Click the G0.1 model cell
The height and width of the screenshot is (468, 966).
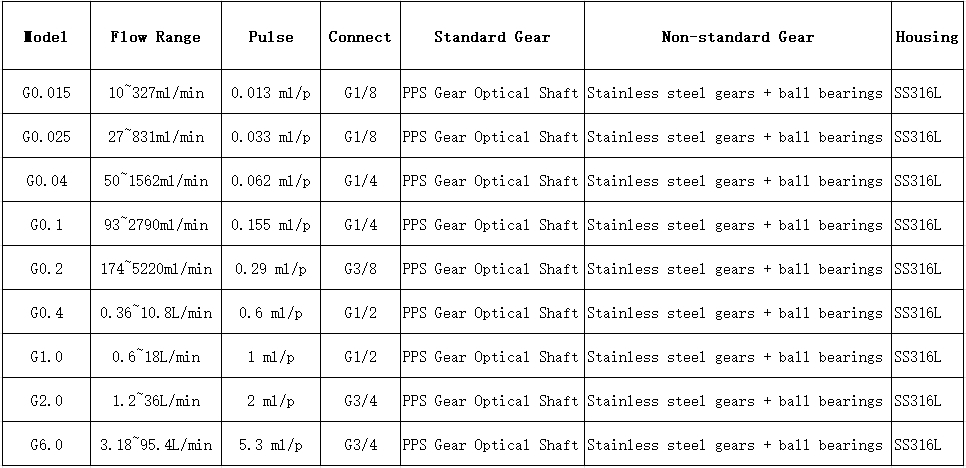tap(46, 225)
